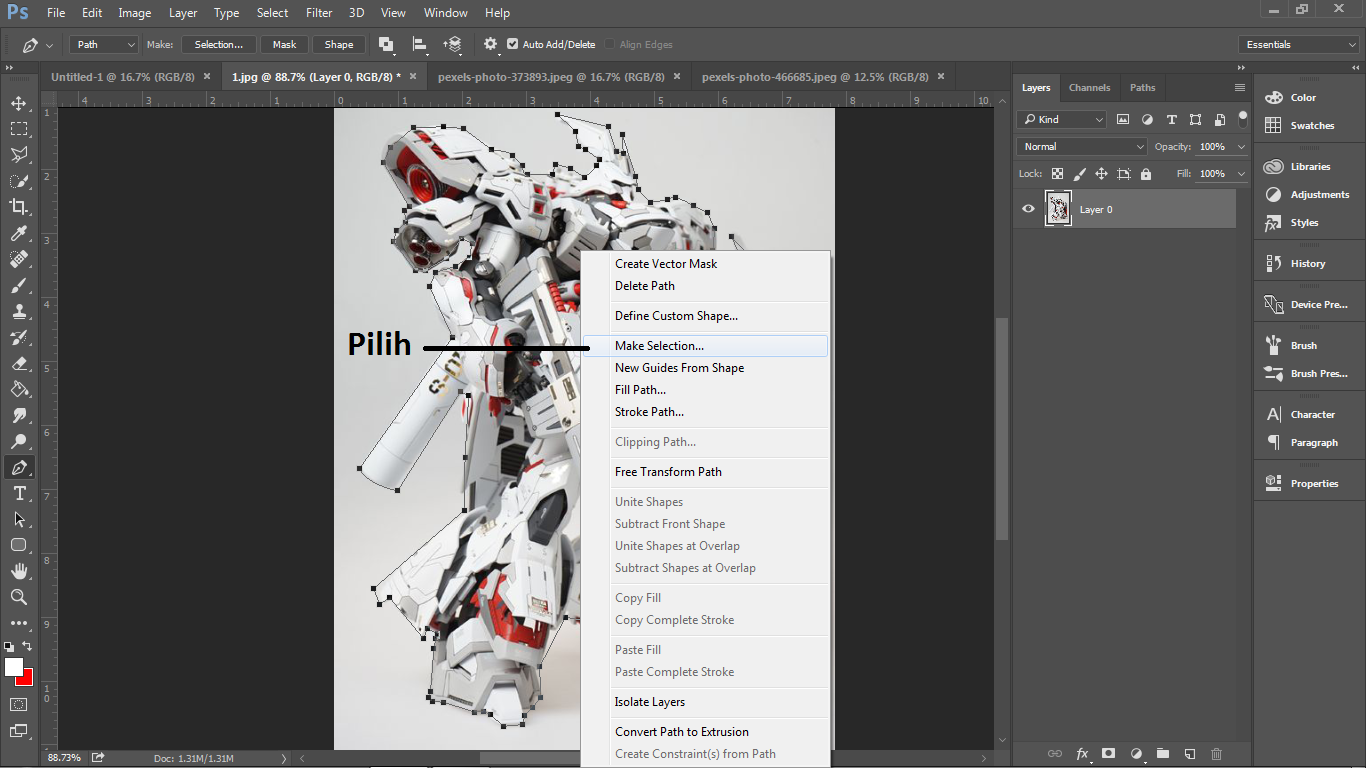This screenshot has height=768, width=1366.
Task: Switch to the Channels panel tab
Action: coord(1089,87)
